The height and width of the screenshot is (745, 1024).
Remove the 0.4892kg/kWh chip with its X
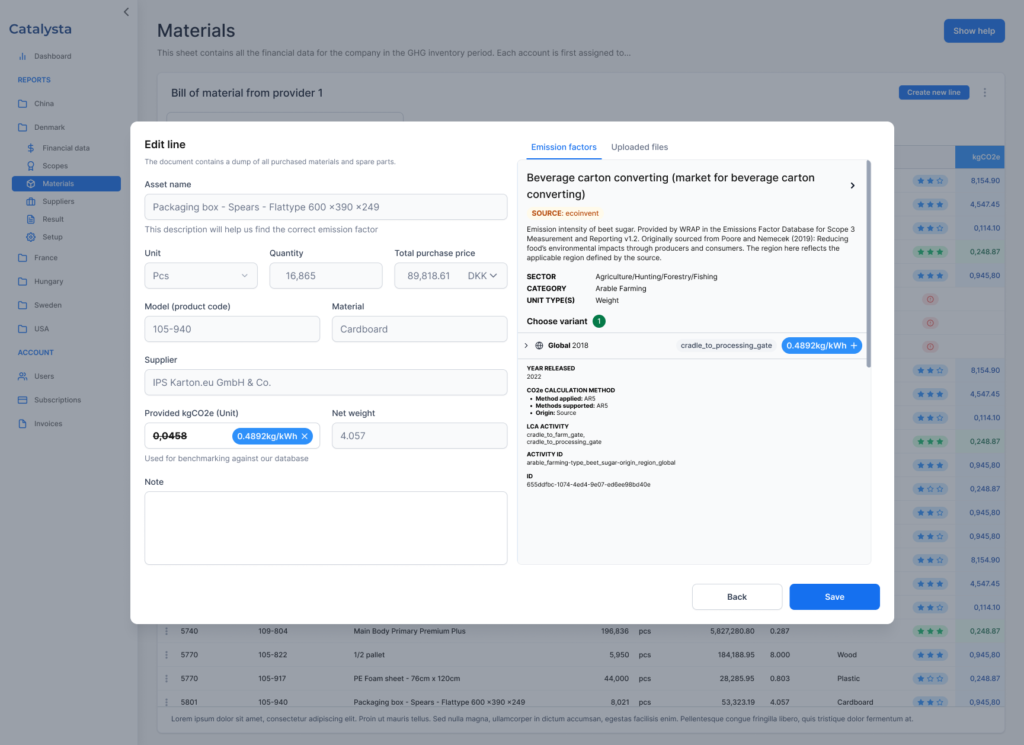pyautogui.click(x=305, y=436)
